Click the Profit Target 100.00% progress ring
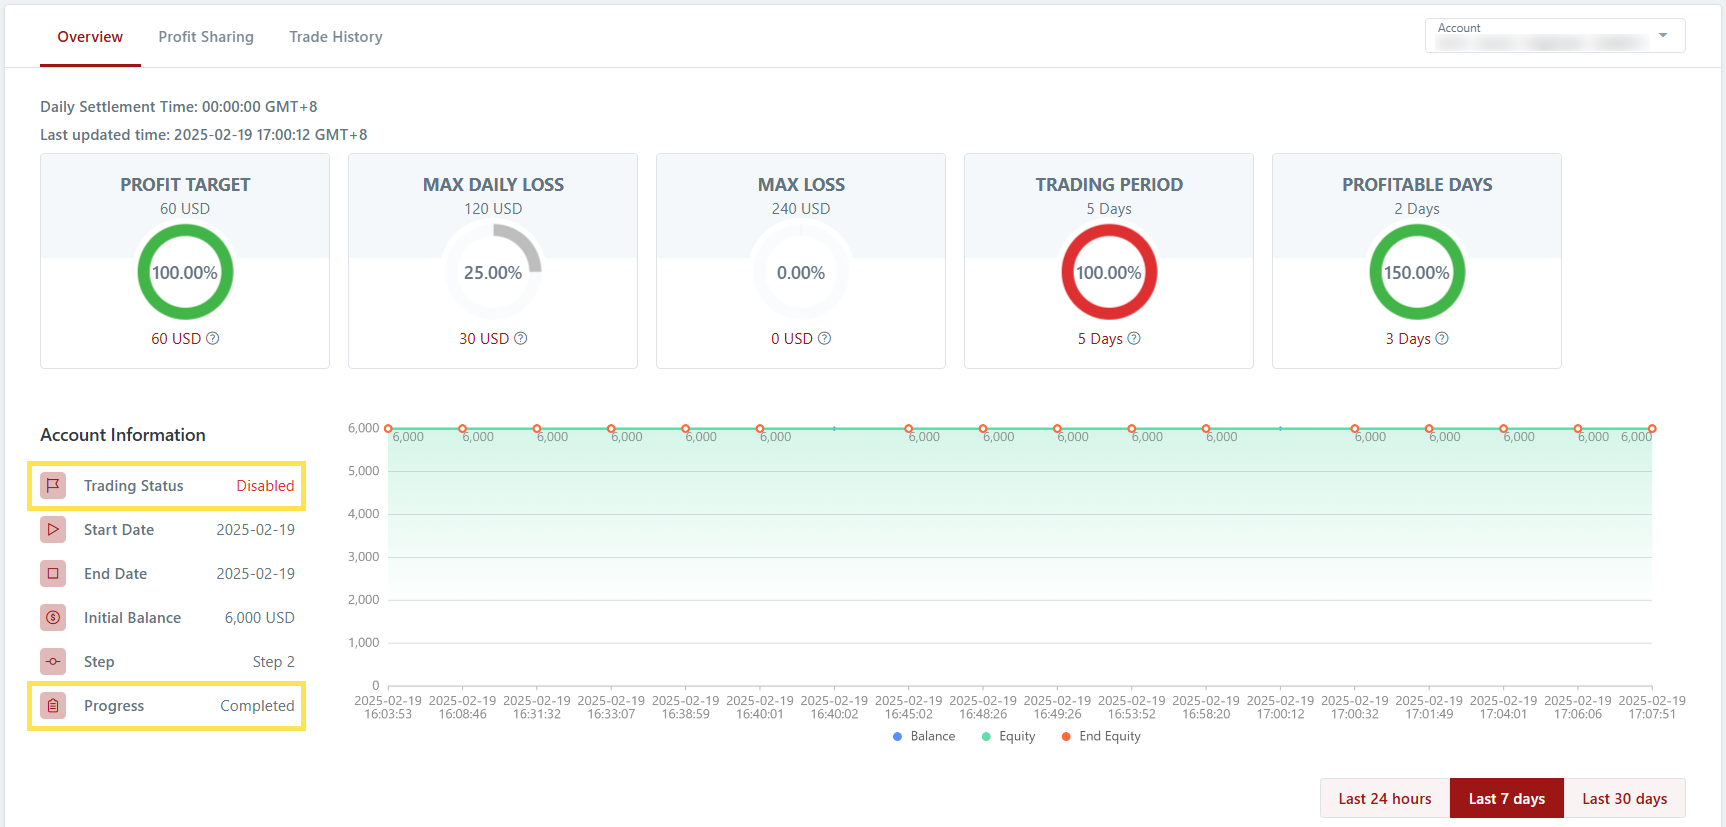The width and height of the screenshot is (1726, 827). tap(185, 272)
